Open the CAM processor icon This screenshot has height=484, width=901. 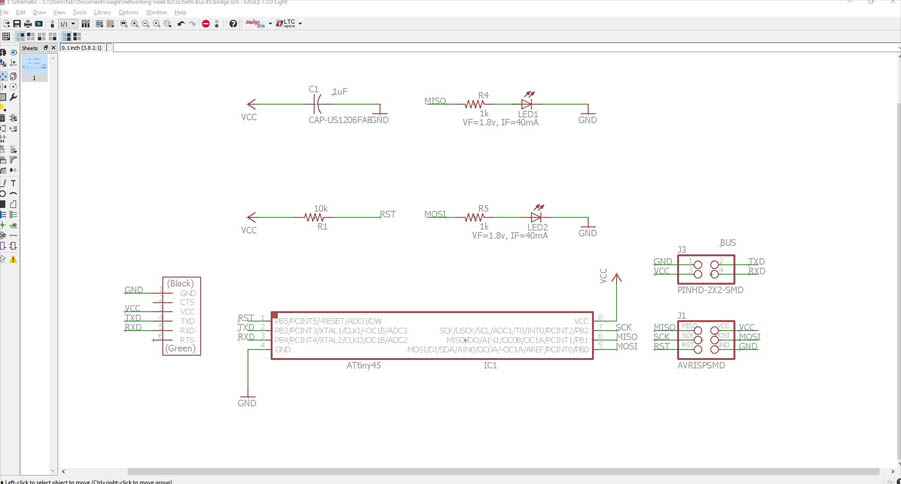[x=38, y=24]
